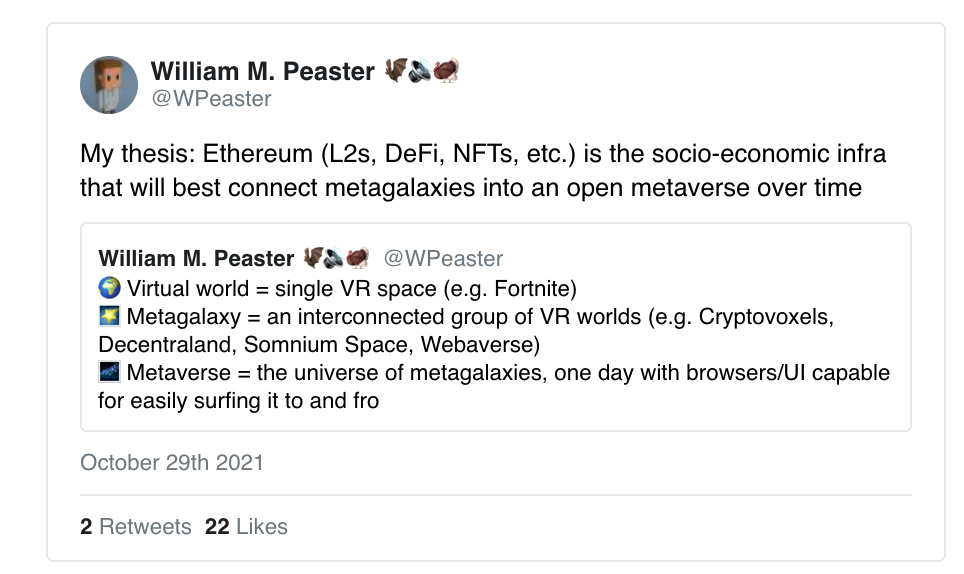The width and height of the screenshot is (964, 574).
Task: Click the William M. Peaster header name
Action: tap(263, 71)
